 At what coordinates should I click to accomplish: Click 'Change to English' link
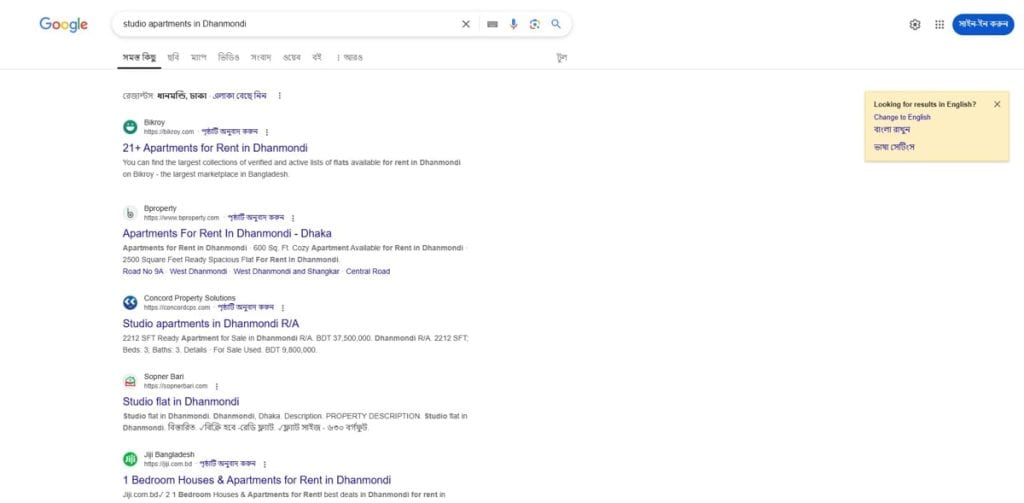[902, 117]
